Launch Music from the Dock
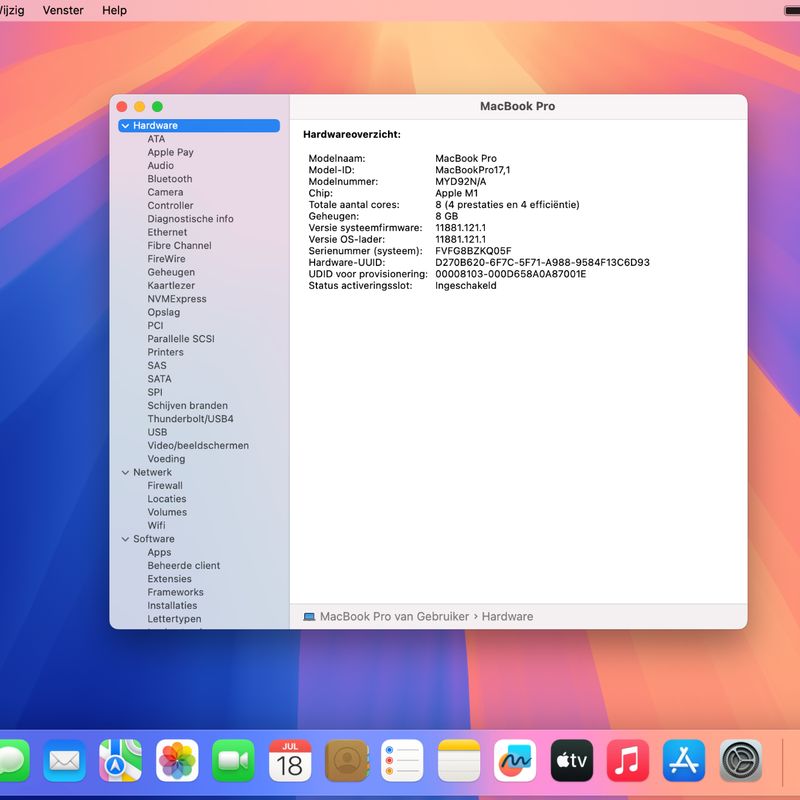 [x=628, y=760]
